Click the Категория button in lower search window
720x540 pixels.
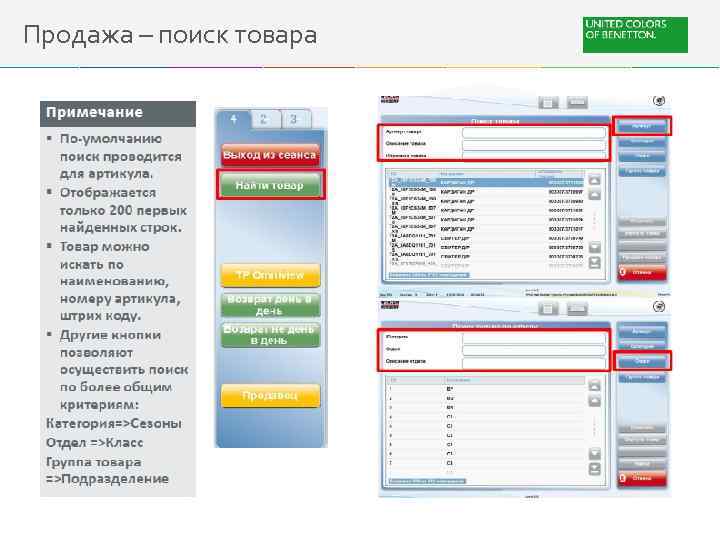(641, 346)
